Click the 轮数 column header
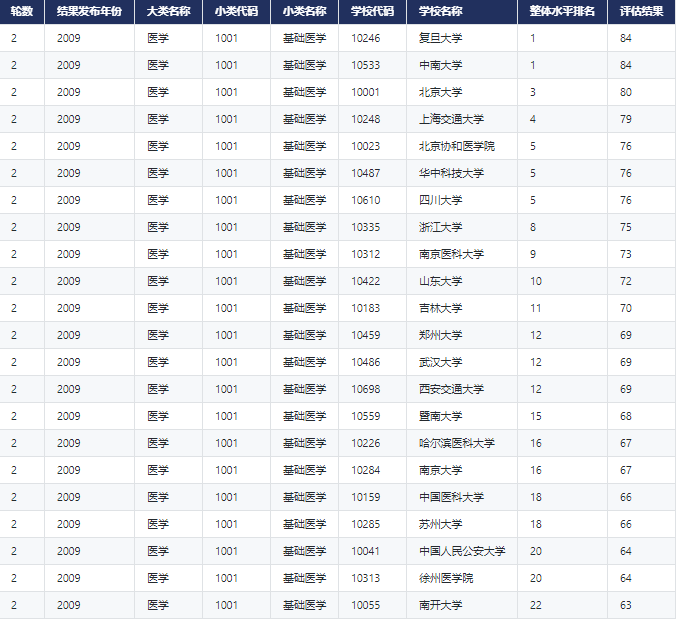This screenshot has width=676, height=619. pyautogui.click(x=22, y=11)
